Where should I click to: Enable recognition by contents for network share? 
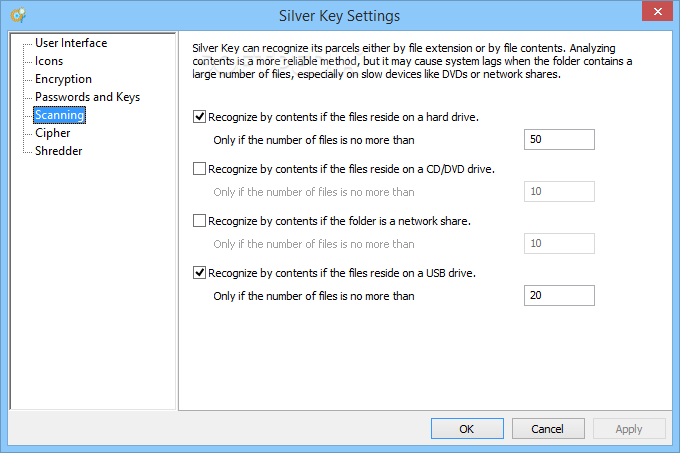point(199,221)
